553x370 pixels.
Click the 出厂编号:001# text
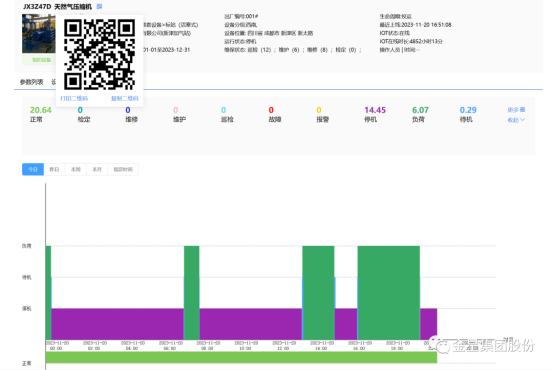tap(241, 16)
